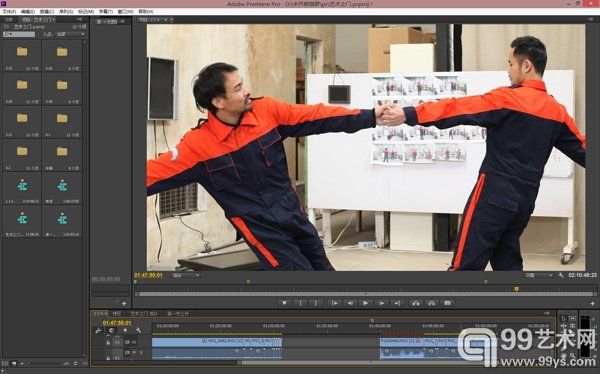
Task: Open the 编辑 menu
Action: point(28,11)
